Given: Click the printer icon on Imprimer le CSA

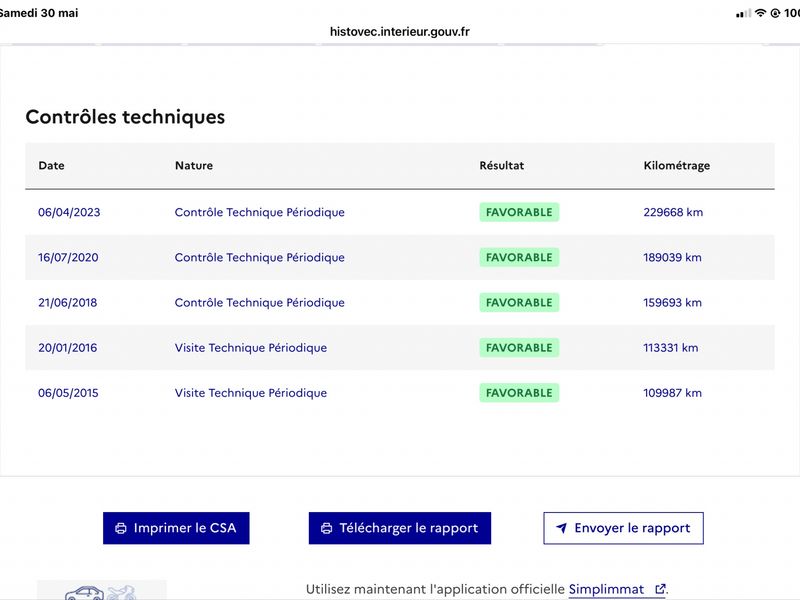Looking at the screenshot, I should coord(121,528).
